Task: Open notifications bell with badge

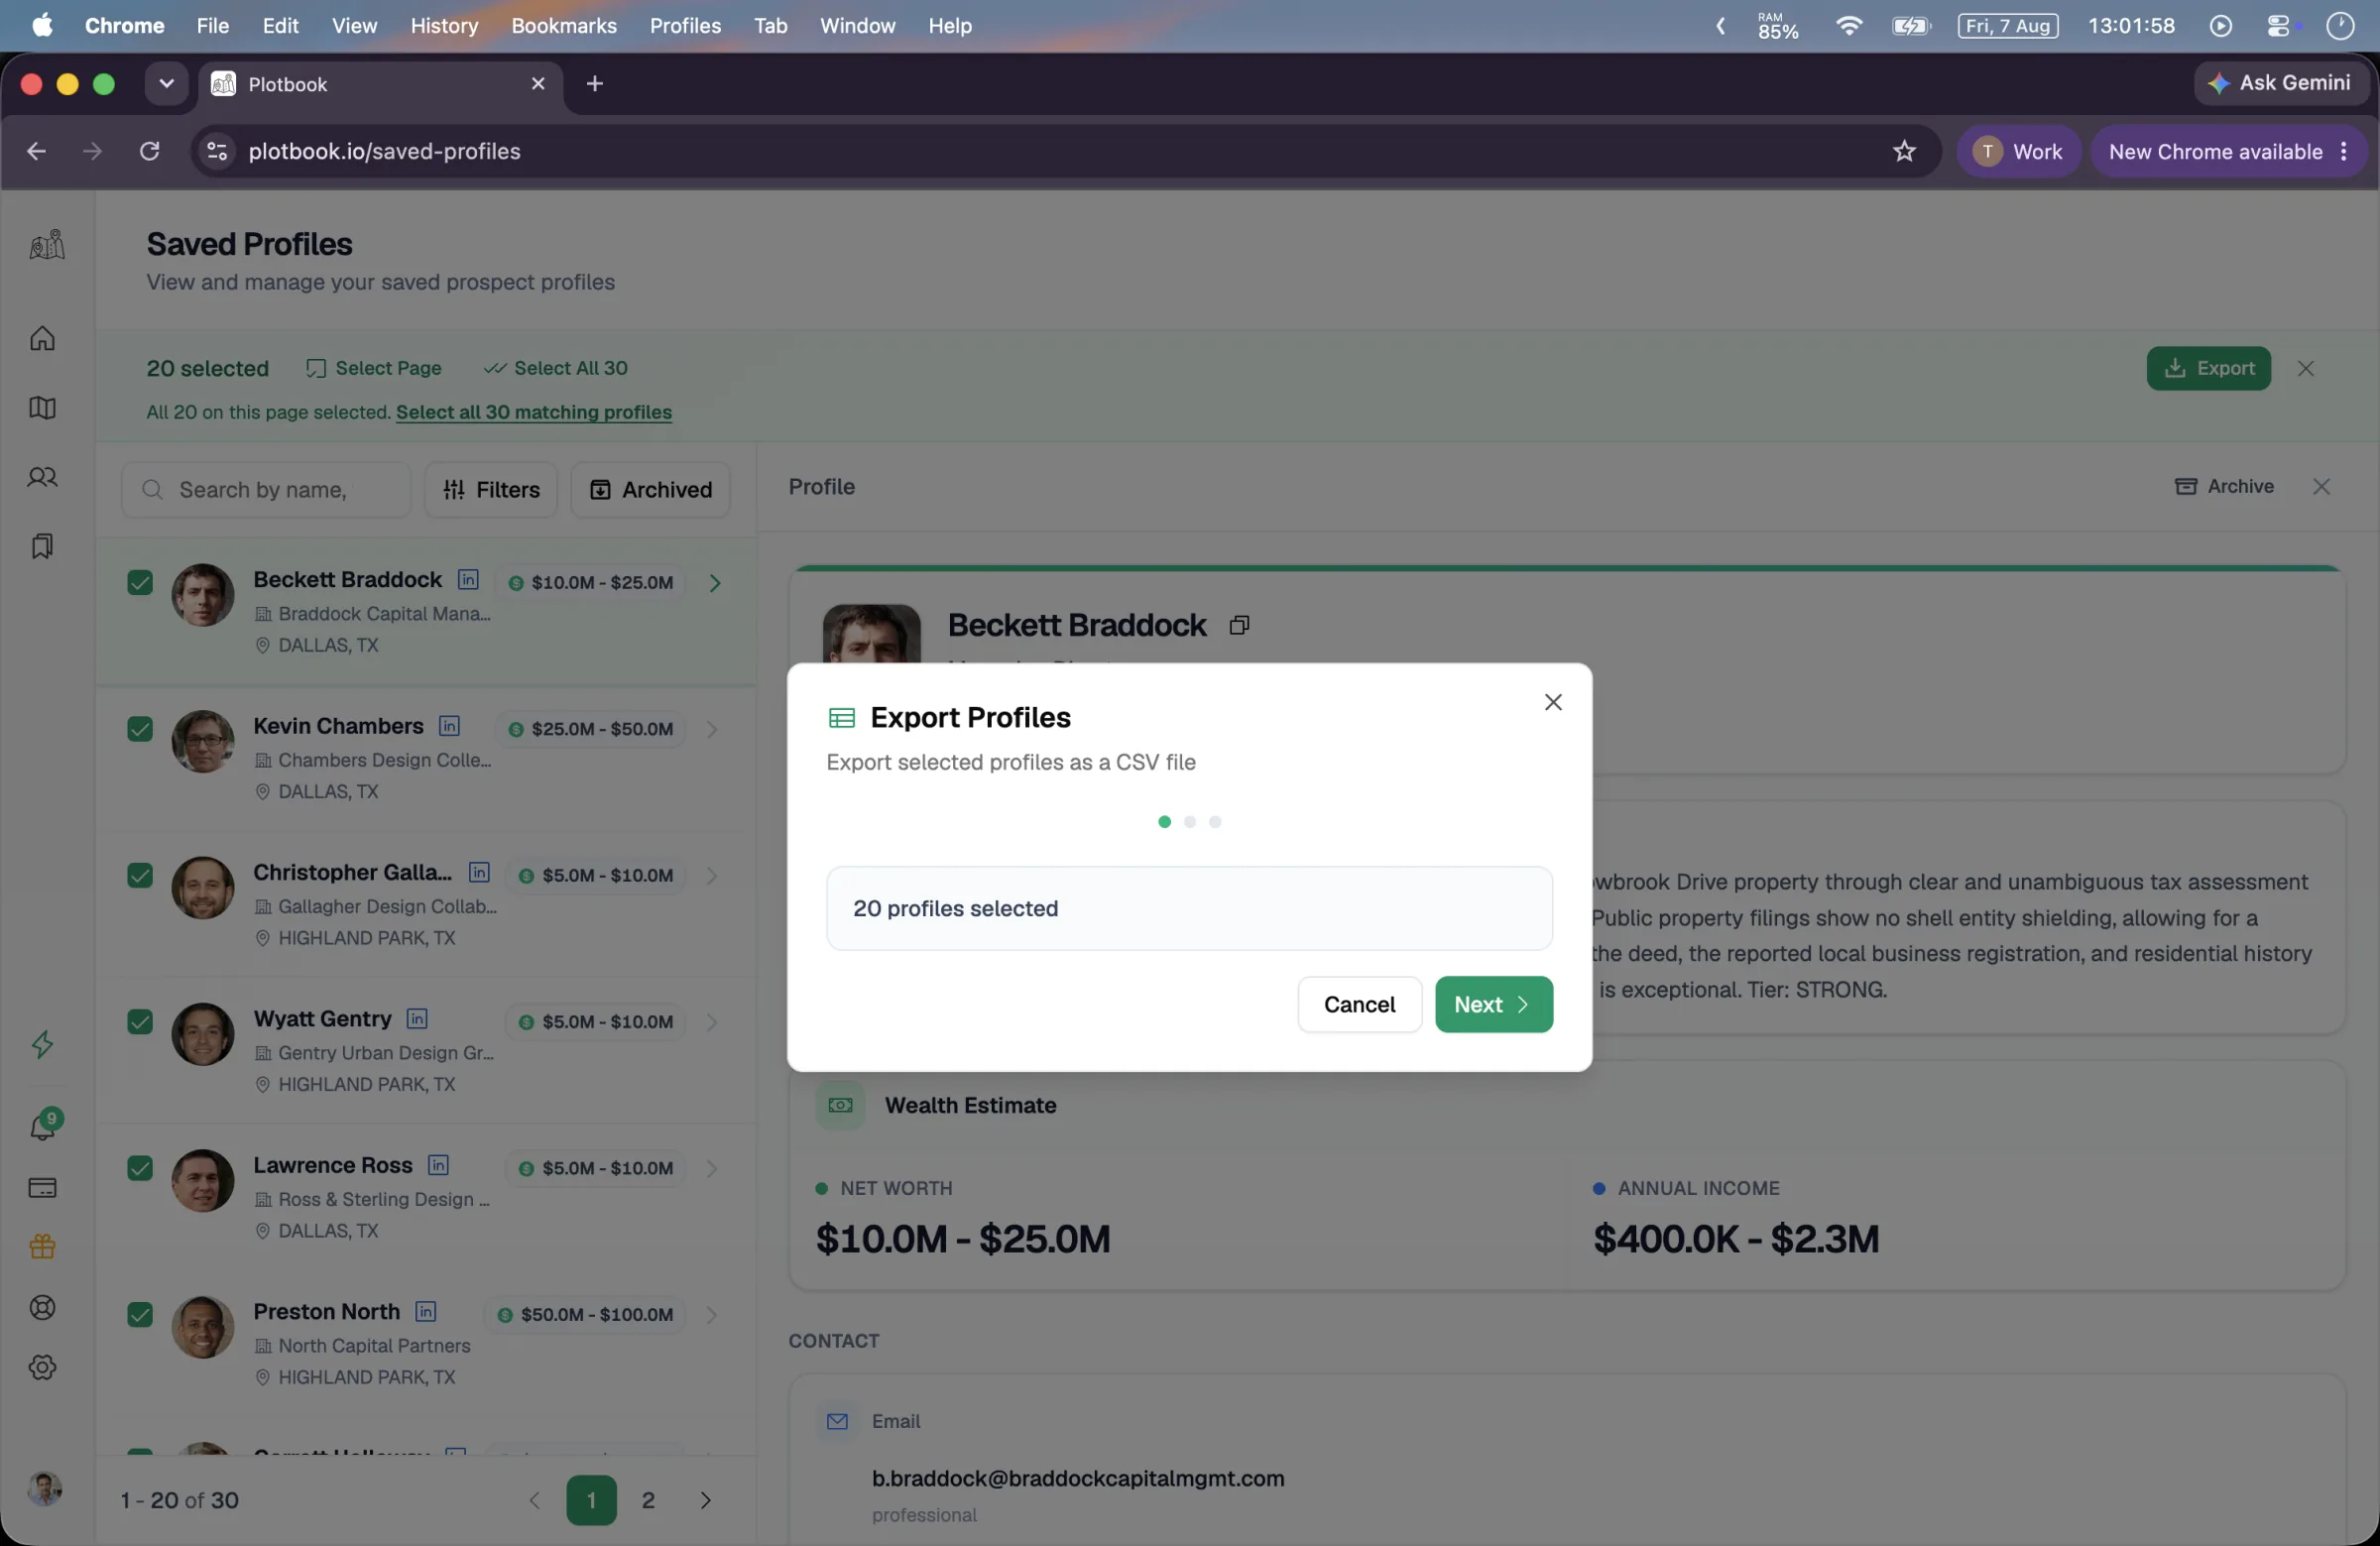Action: pyautogui.click(x=44, y=1125)
